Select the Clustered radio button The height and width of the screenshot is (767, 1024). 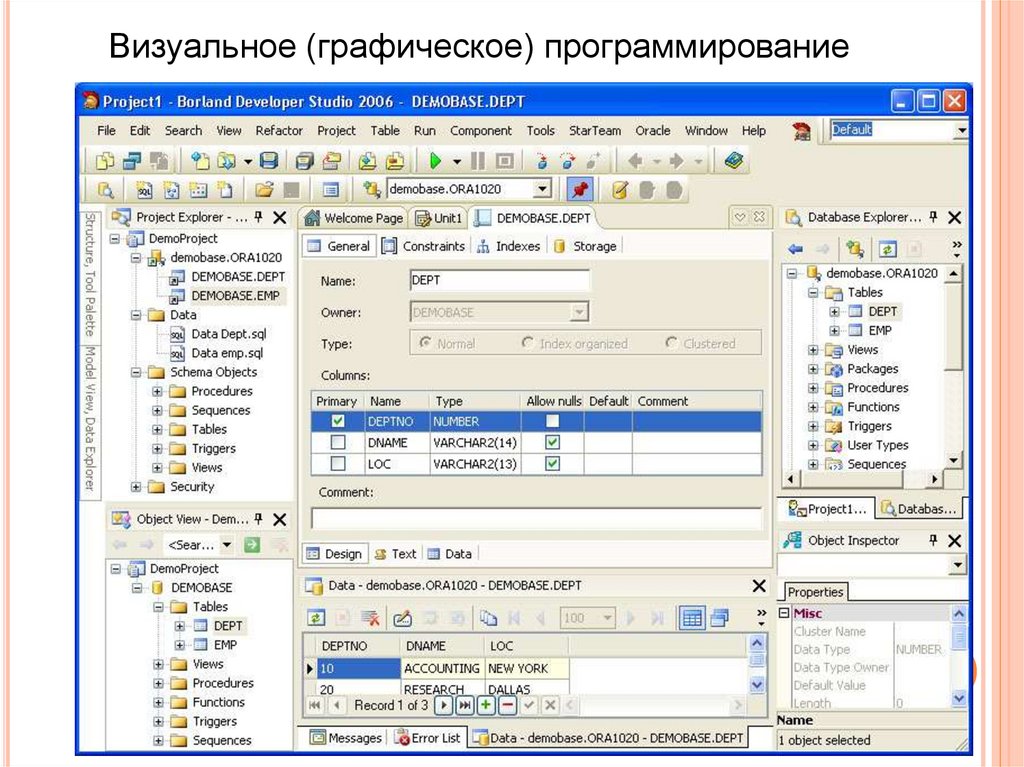click(671, 343)
